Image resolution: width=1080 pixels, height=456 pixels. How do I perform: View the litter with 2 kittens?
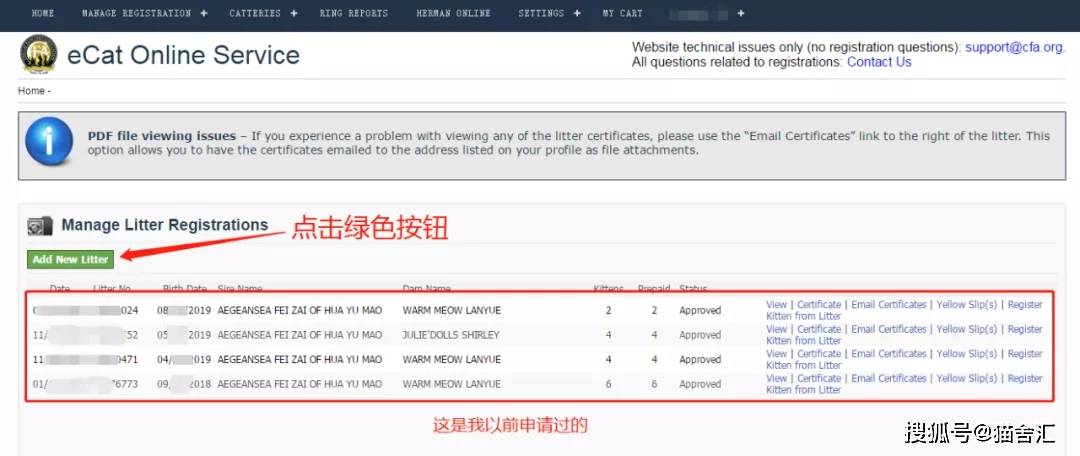776,304
